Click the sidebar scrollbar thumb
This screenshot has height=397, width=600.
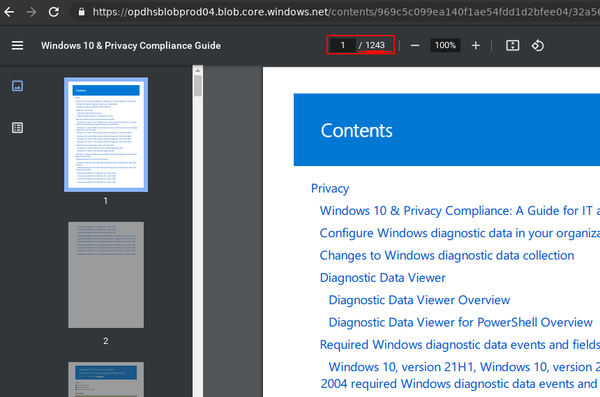tap(198, 86)
